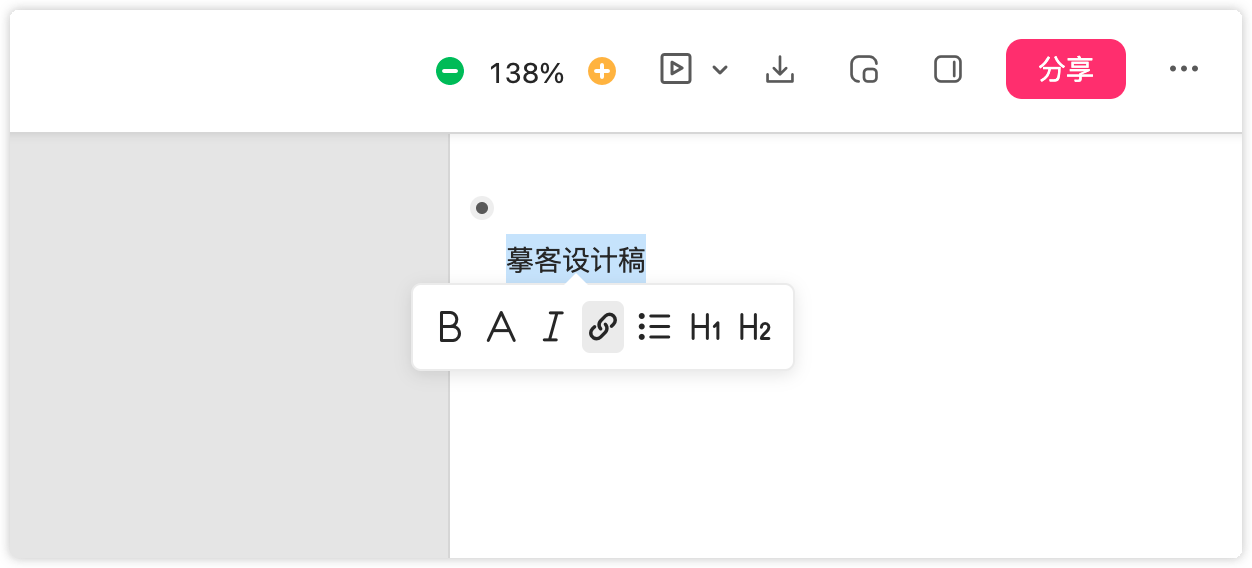The width and height of the screenshot is (1252, 568).
Task: Set the selection to Heading 1
Action: click(x=705, y=327)
